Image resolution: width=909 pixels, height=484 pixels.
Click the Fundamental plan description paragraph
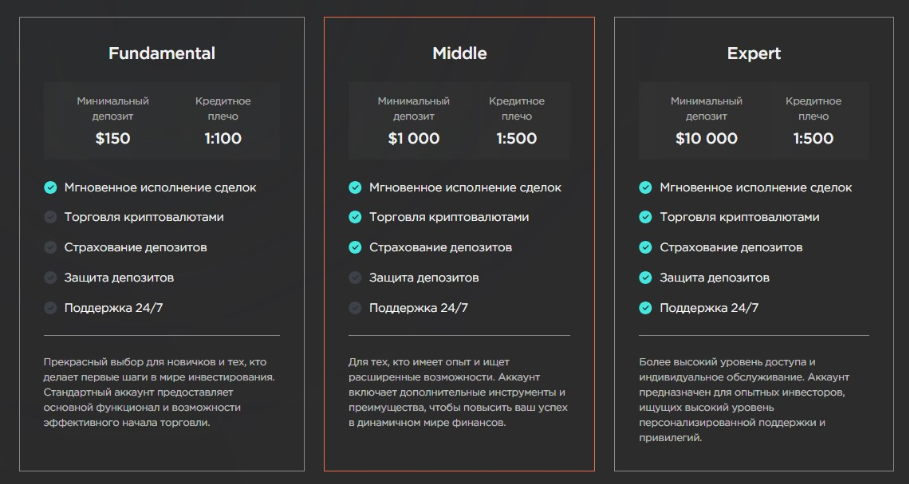(x=160, y=392)
